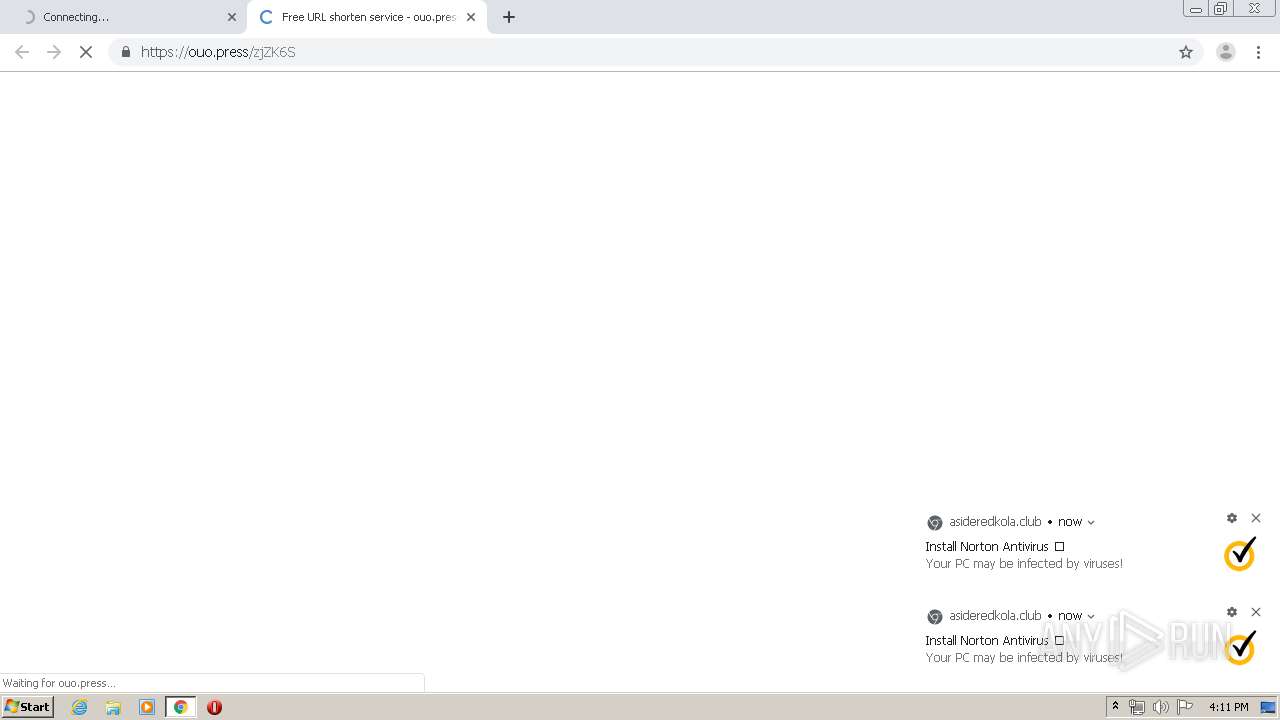Launch Internet Explorer from the taskbar
The image size is (1280, 720).
tap(80, 707)
